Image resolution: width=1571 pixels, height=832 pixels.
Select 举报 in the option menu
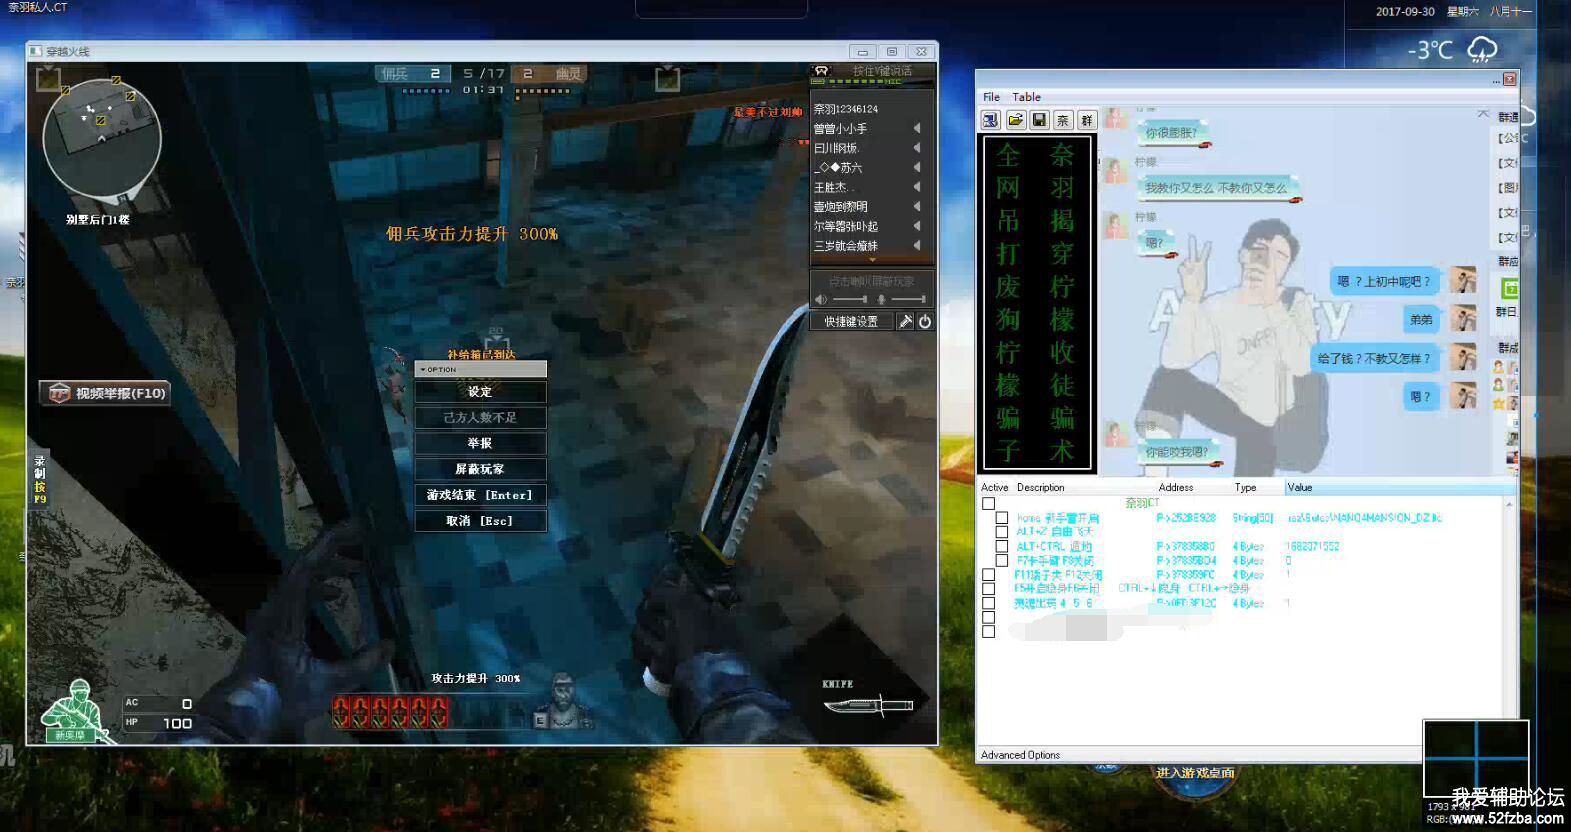point(480,443)
